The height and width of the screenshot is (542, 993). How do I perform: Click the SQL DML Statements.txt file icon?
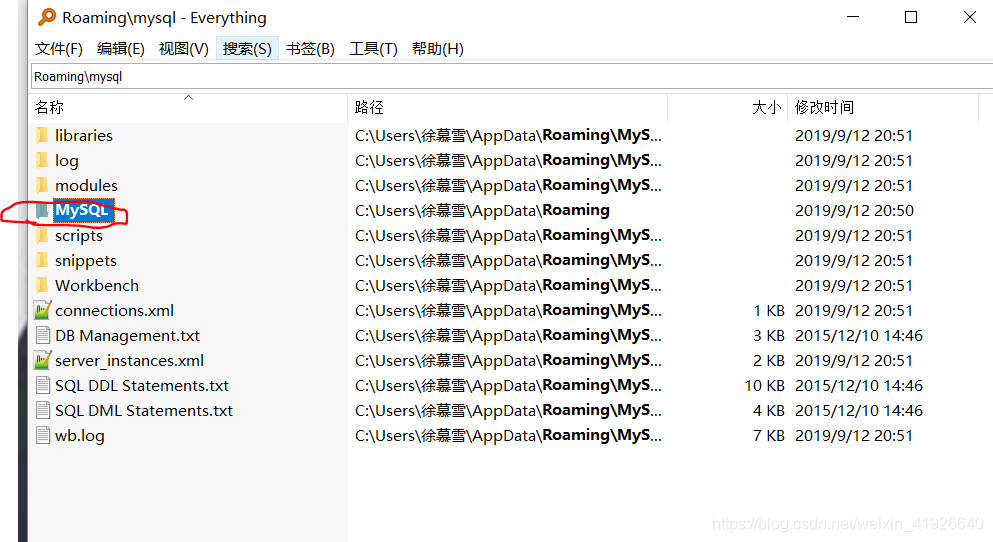(42, 410)
